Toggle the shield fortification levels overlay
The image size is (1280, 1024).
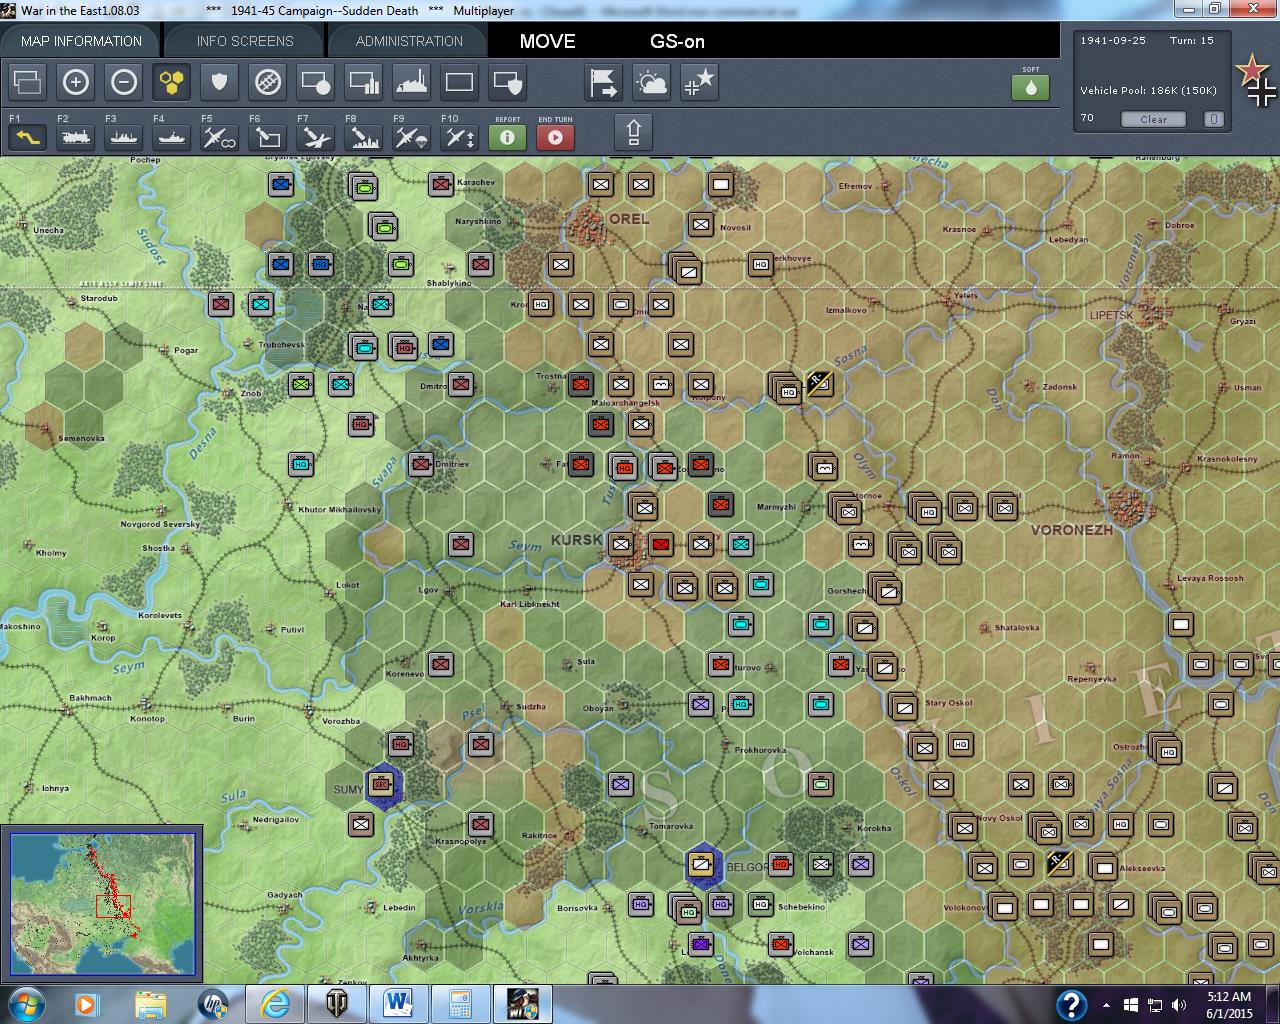click(x=220, y=82)
